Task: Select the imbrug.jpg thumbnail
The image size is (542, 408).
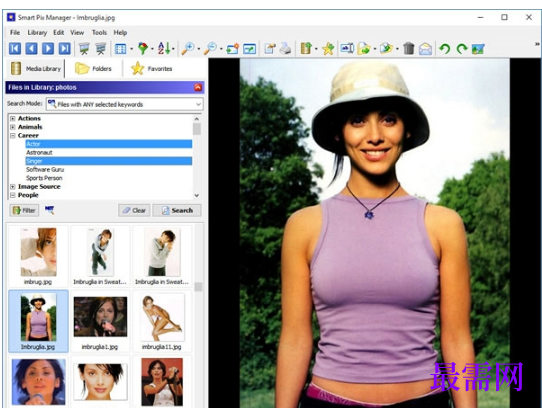Action: pyautogui.click(x=38, y=256)
